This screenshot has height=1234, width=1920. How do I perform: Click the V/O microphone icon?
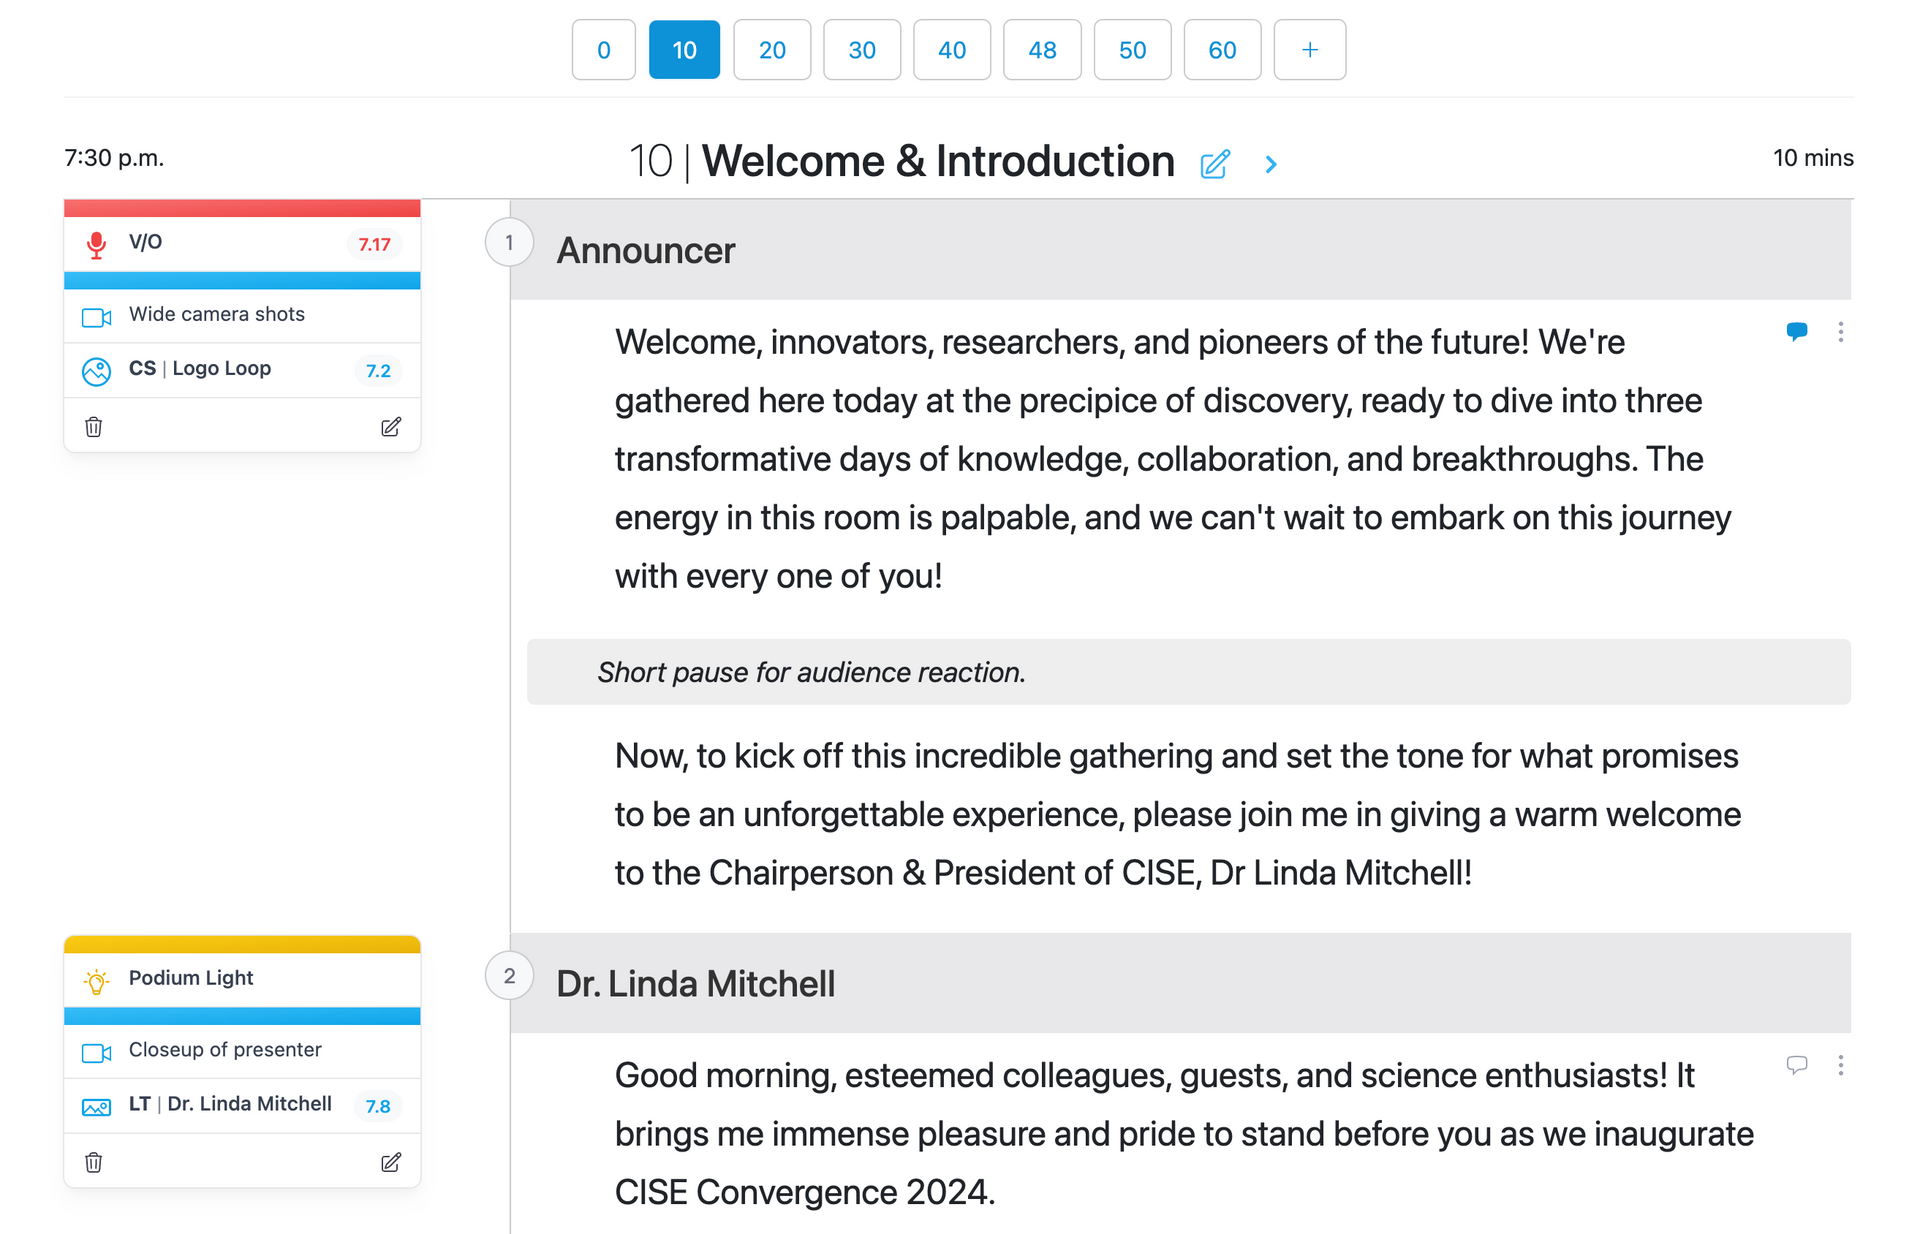(96, 244)
